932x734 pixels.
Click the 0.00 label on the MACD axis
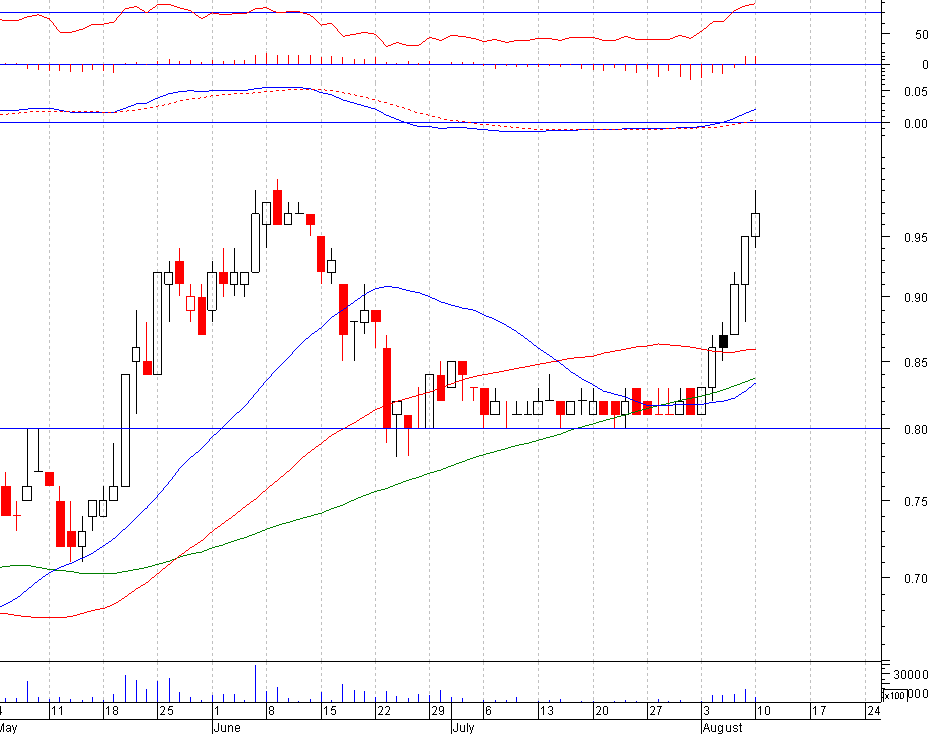915,124
